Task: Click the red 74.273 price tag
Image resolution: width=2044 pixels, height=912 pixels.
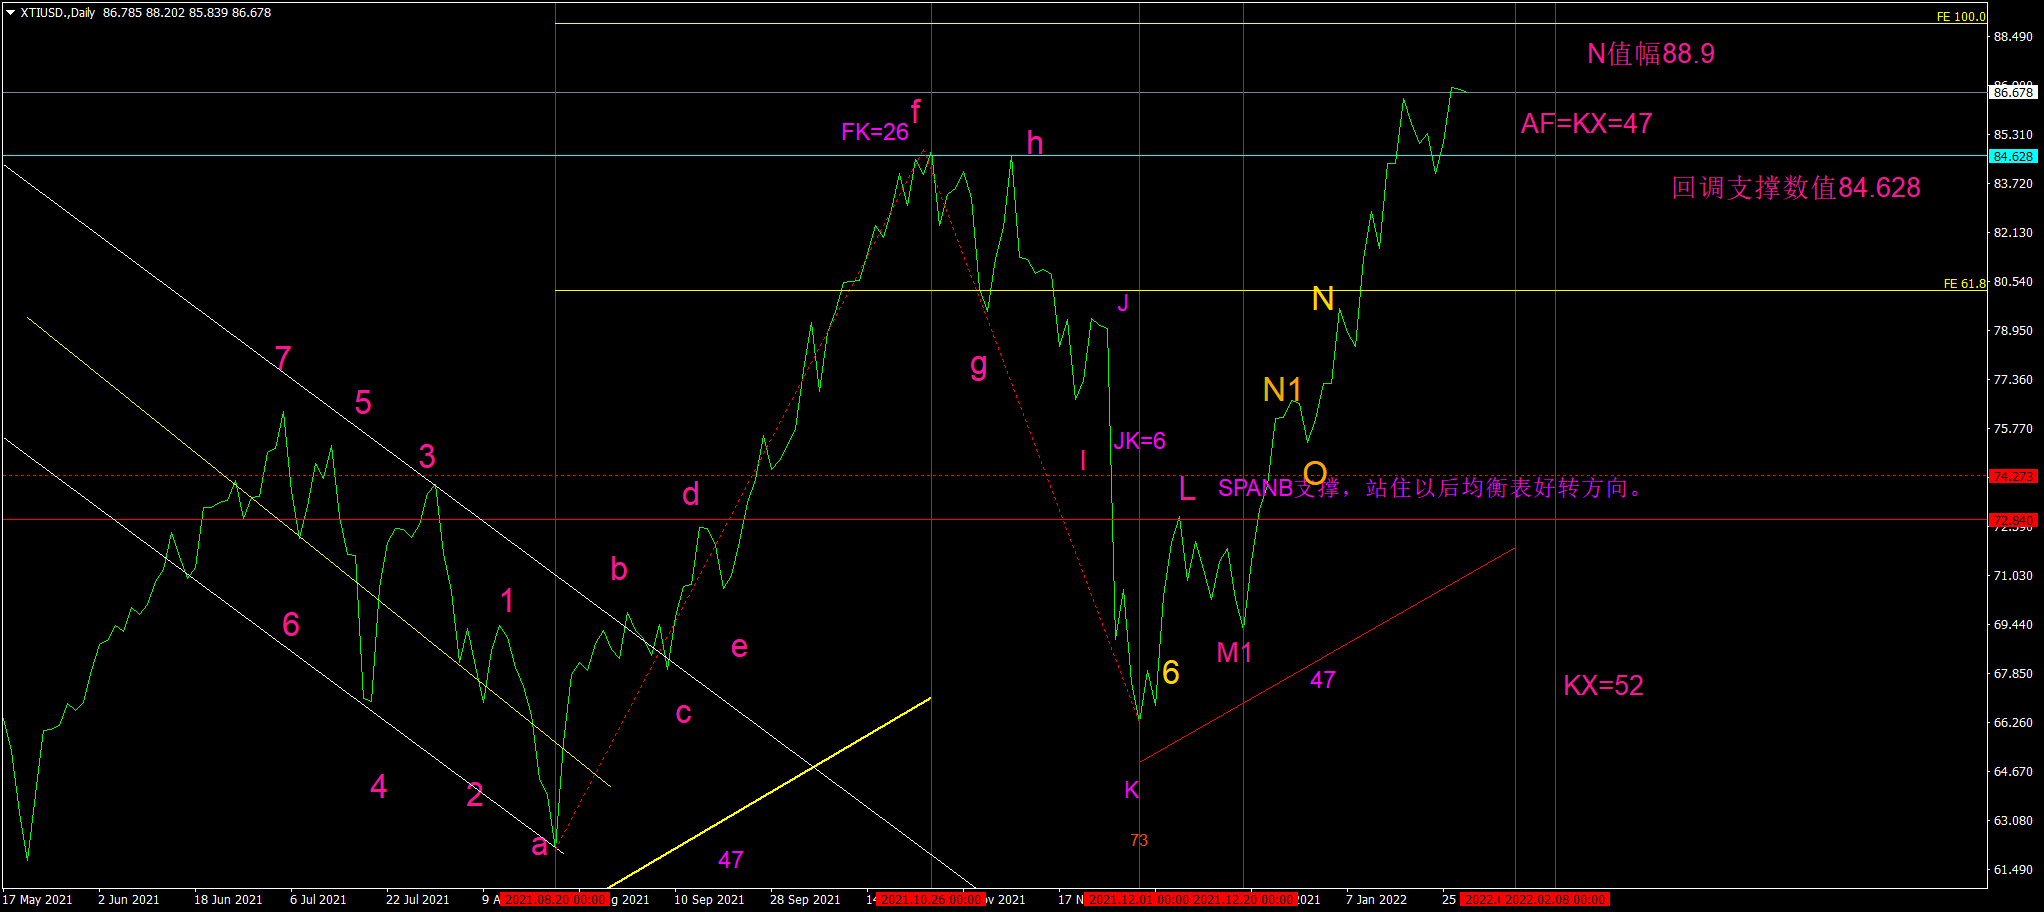Action: [x=2013, y=477]
